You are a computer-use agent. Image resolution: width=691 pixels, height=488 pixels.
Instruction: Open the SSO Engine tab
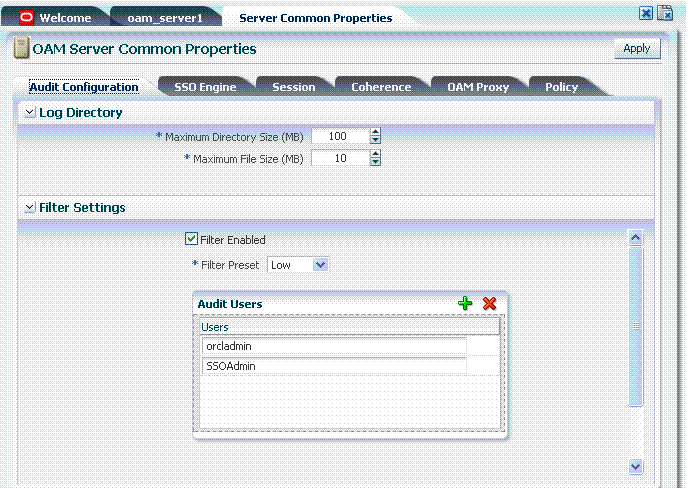205,87
